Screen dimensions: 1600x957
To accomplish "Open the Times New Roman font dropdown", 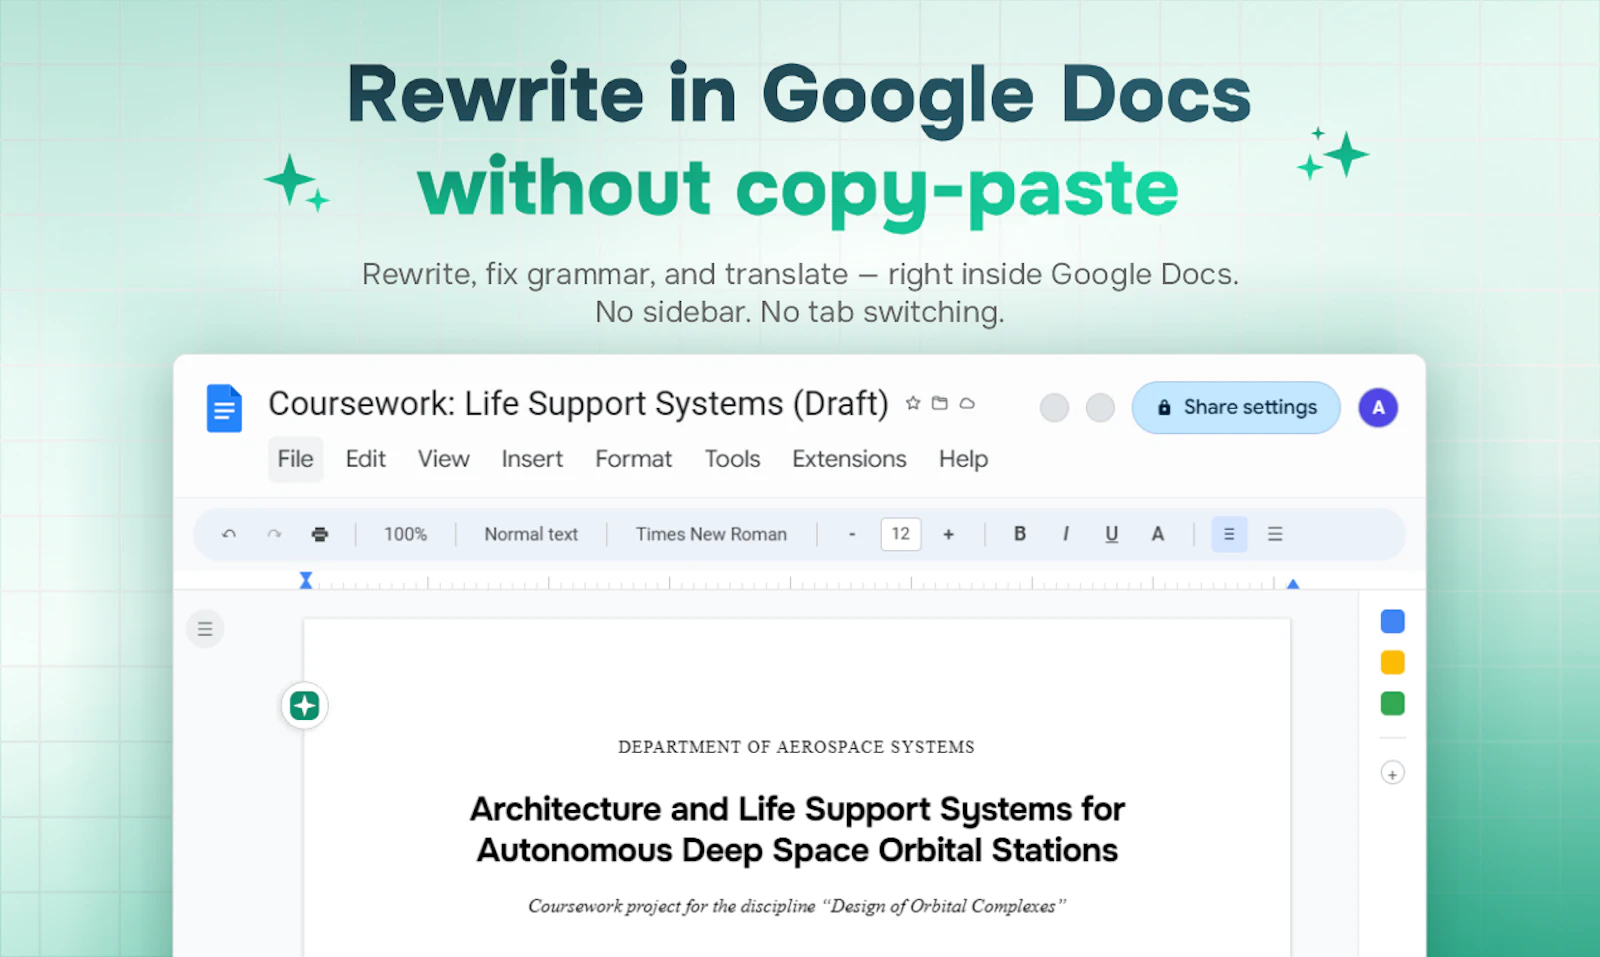I will [711, 534].
